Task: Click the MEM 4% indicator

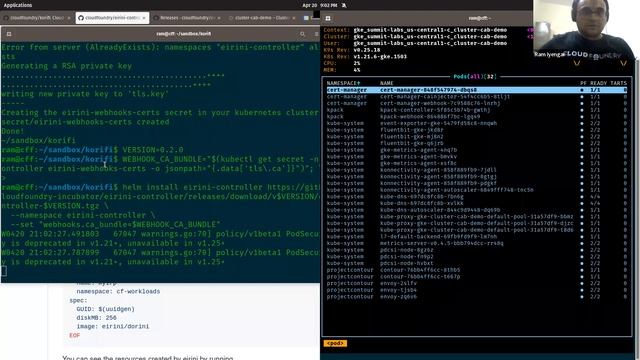Action: tap(342, 70)
